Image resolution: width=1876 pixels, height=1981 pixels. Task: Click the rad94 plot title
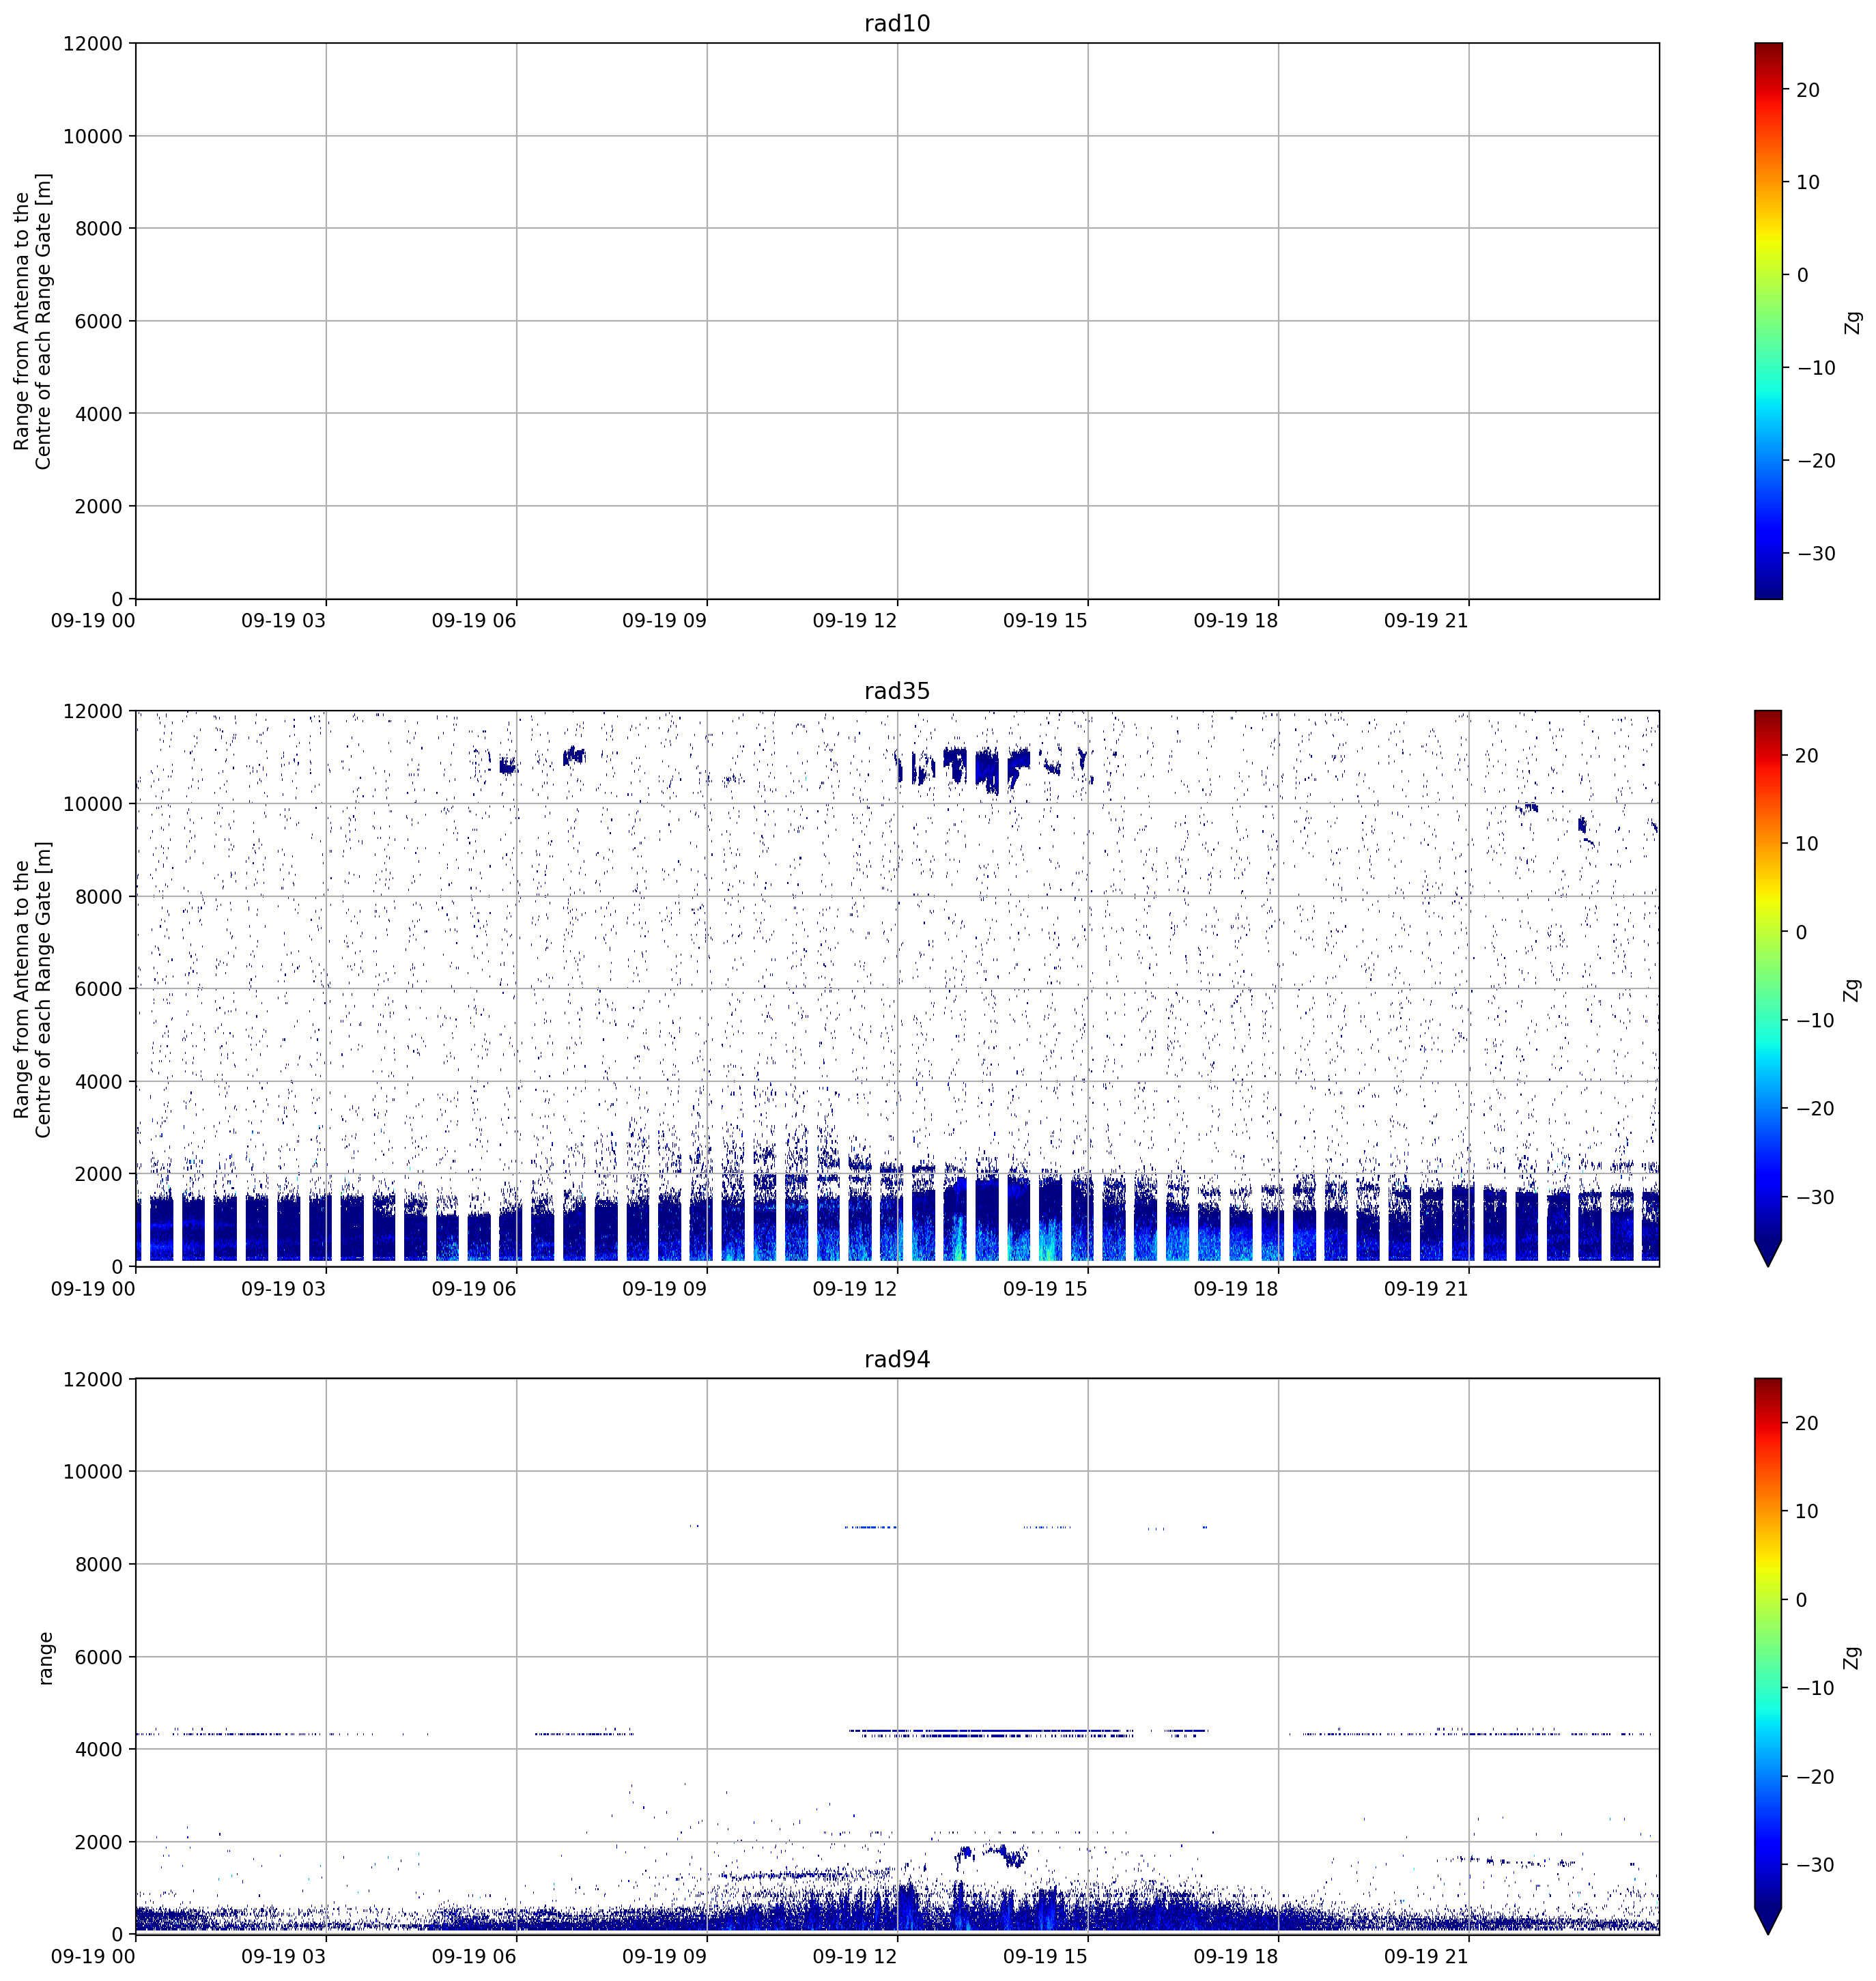(x=897, y=1359)
